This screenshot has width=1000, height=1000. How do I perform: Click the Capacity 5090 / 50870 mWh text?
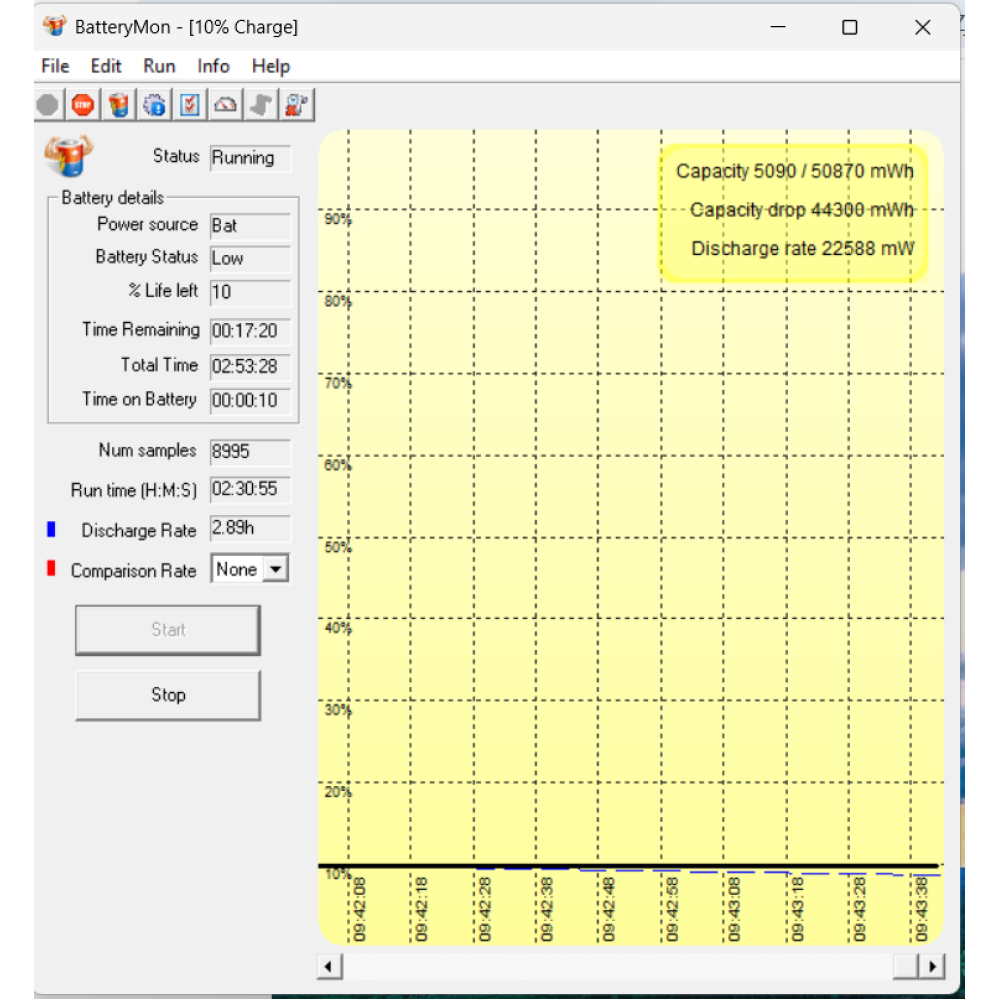795,171
